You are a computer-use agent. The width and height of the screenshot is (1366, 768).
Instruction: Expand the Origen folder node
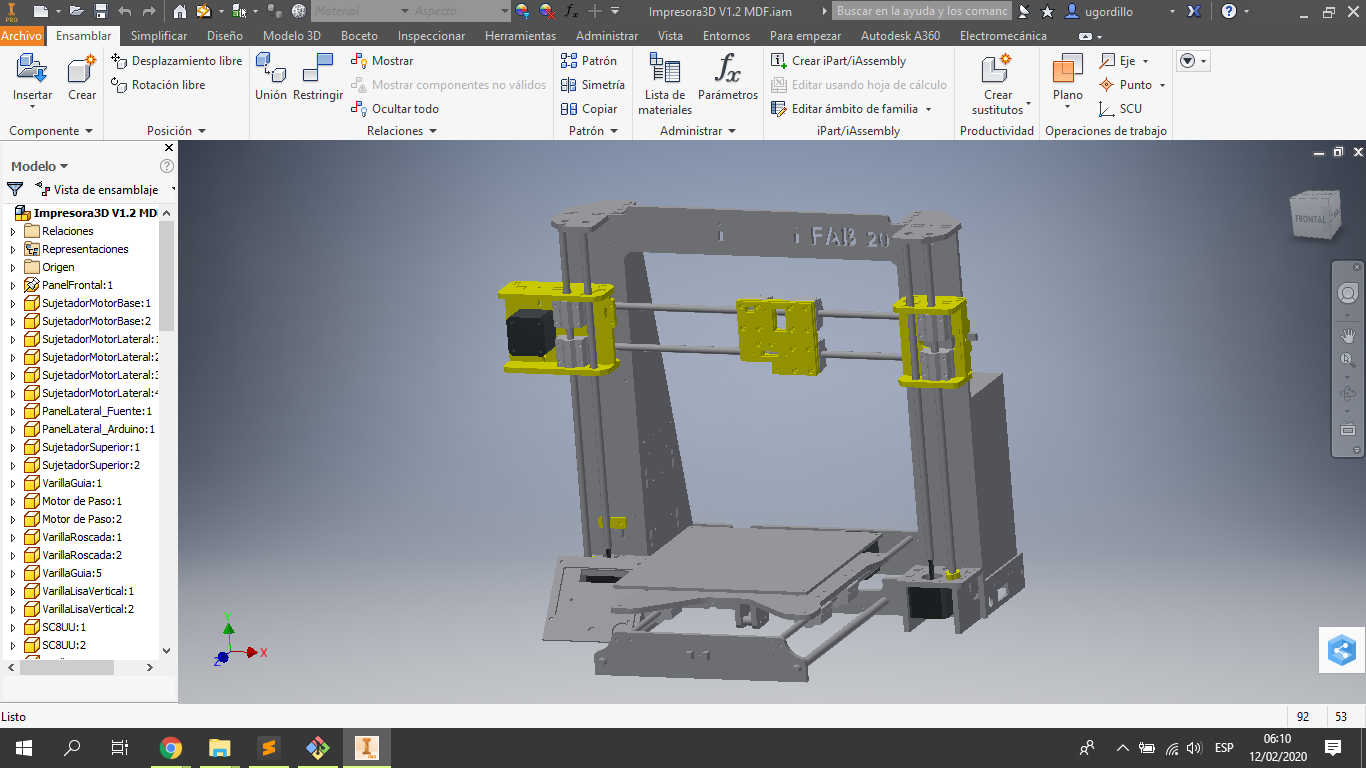coord(13,267)
